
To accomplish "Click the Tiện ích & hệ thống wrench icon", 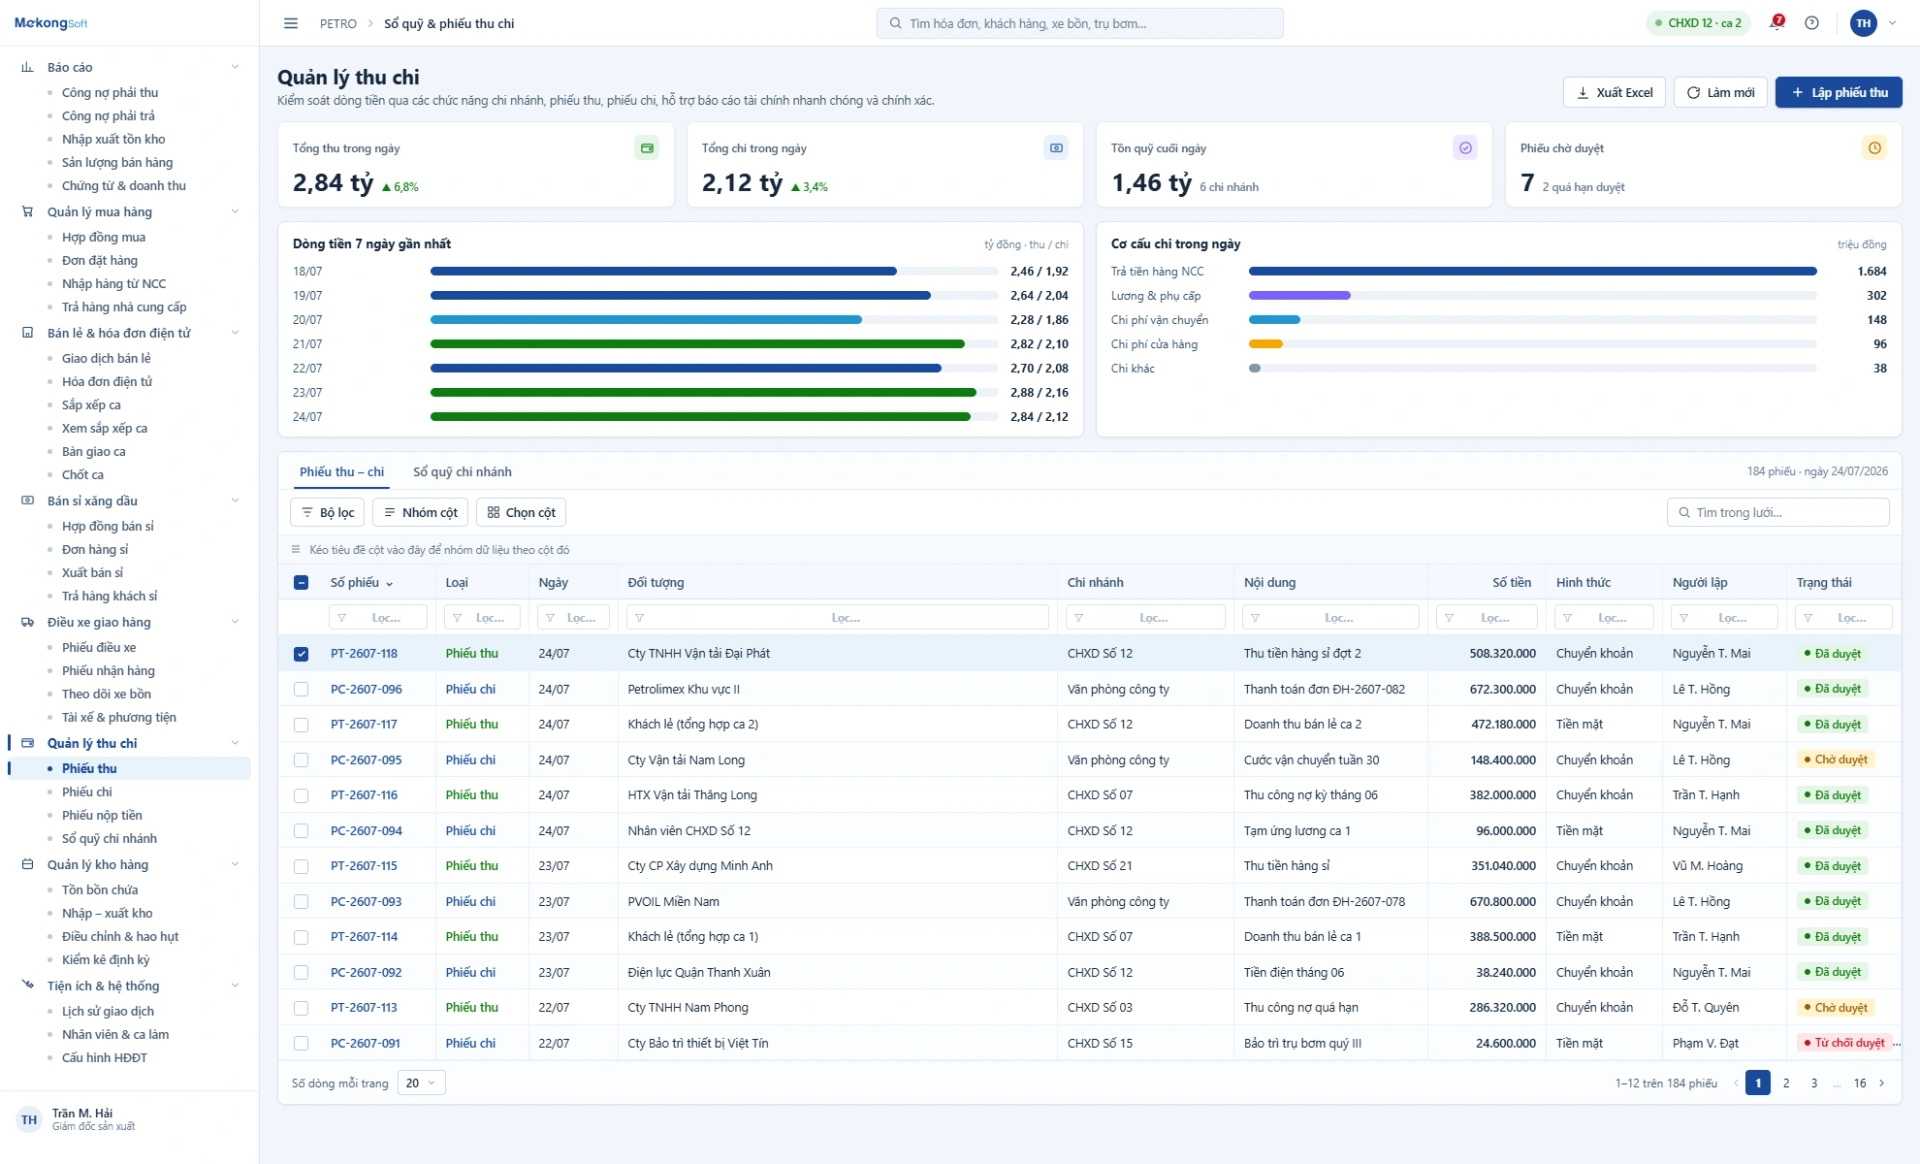I will (28, 985).
